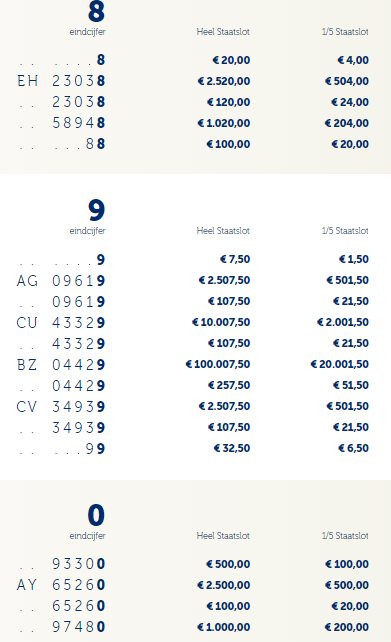This screenshot has height=642, width=391.
Task: Select lot number CV 34939
Action: coord(61,407)
